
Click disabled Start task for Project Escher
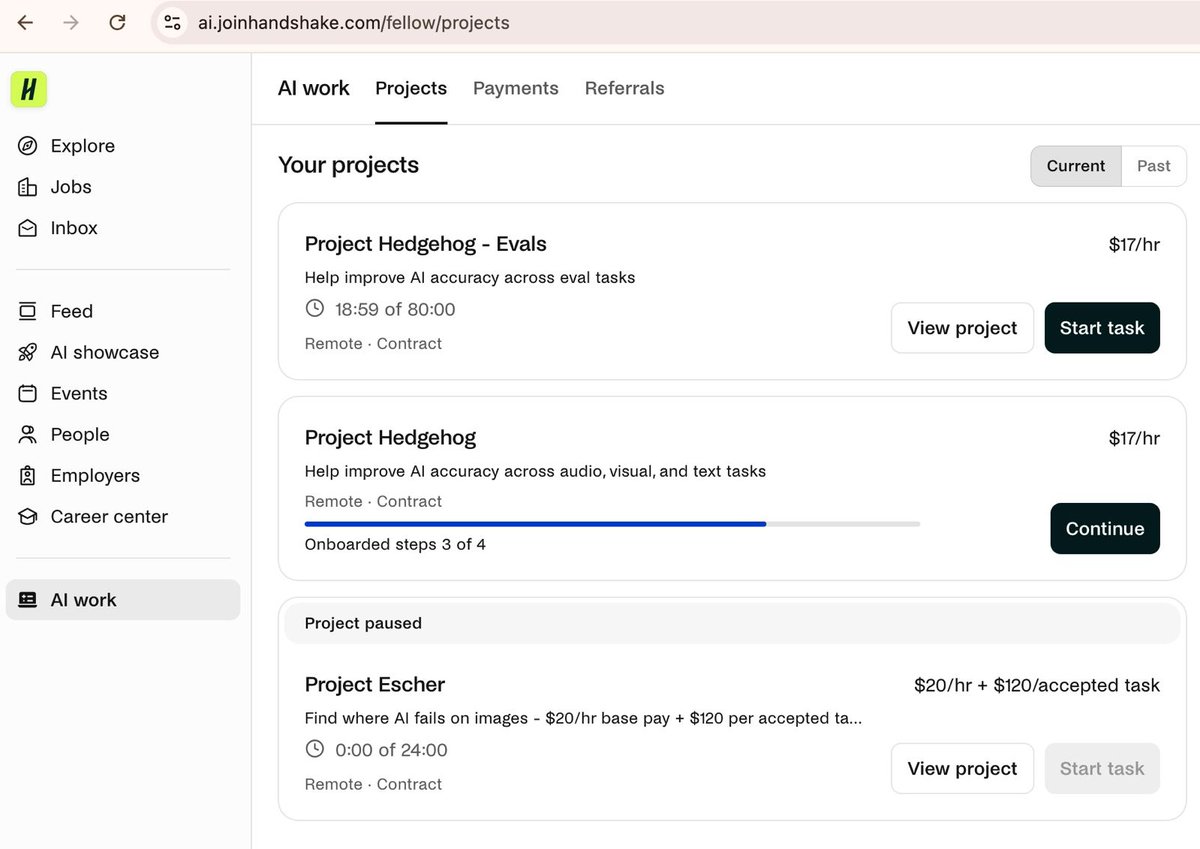click(1102, 769)
